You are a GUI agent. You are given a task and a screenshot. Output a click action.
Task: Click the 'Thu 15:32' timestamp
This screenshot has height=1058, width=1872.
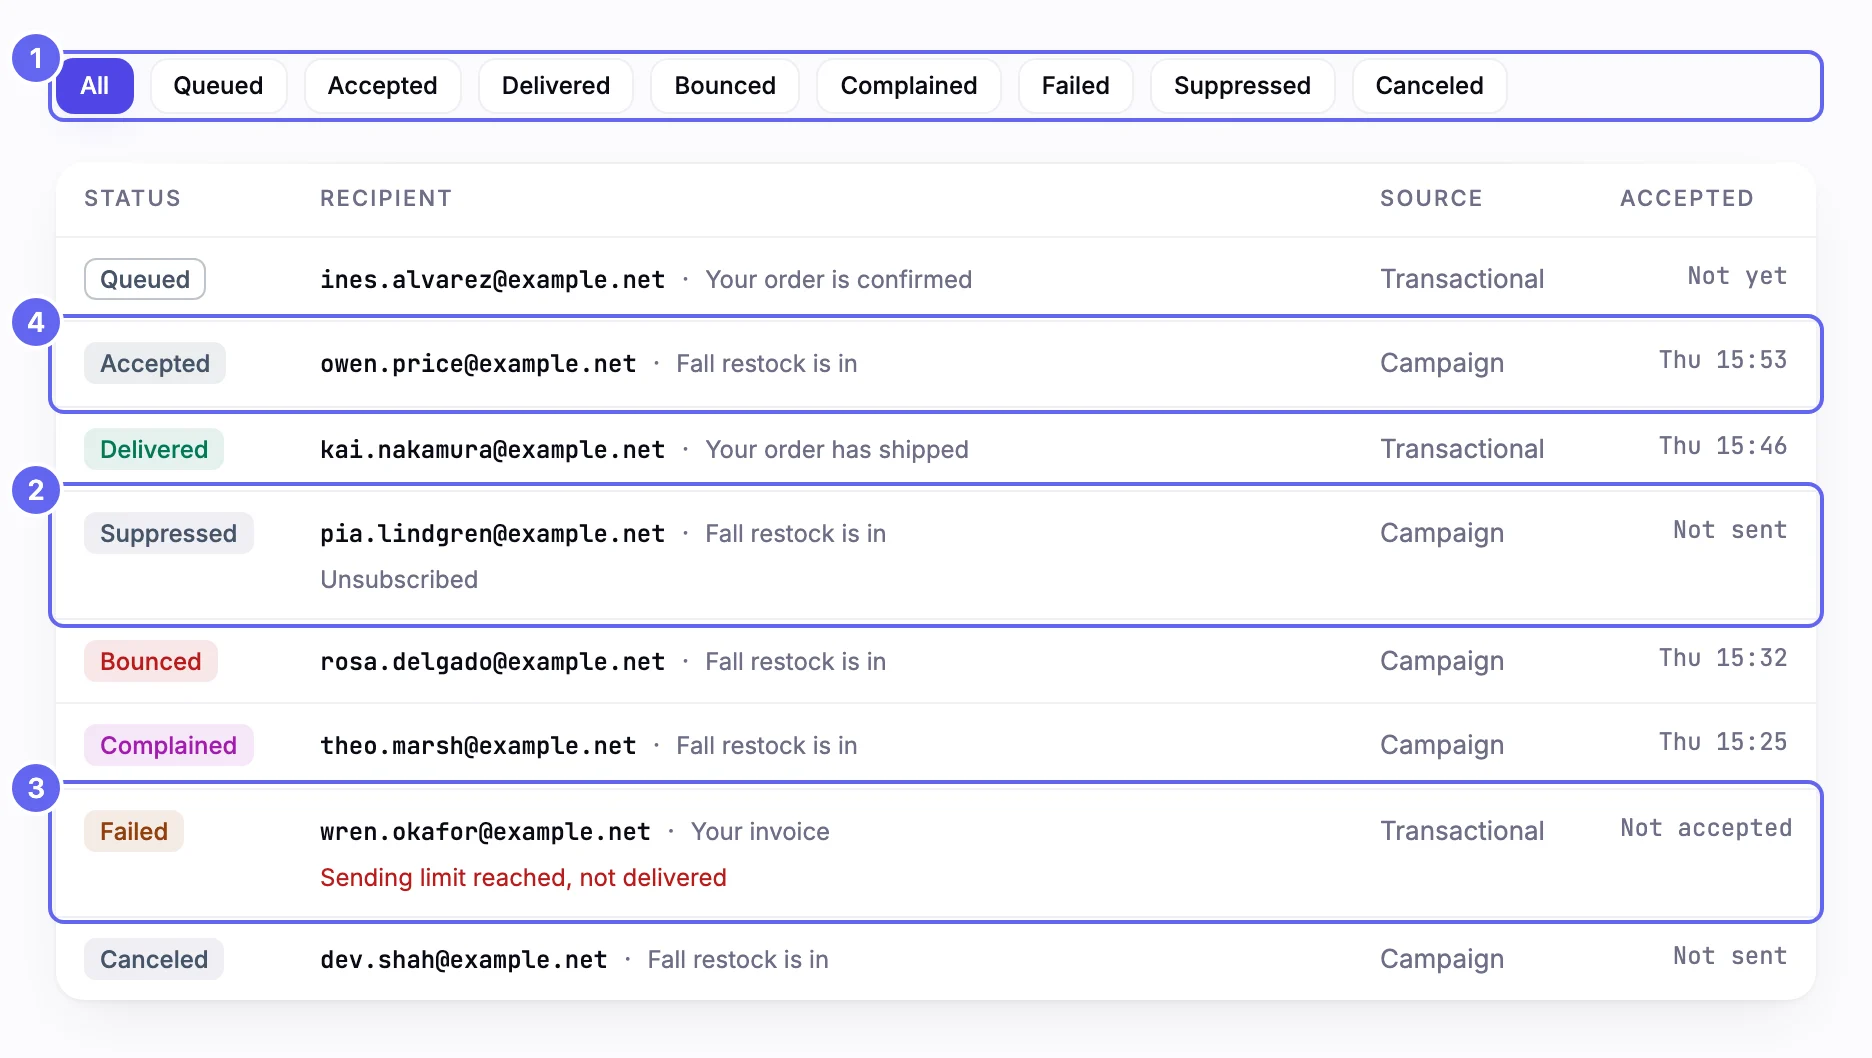tap(1723, 658)
